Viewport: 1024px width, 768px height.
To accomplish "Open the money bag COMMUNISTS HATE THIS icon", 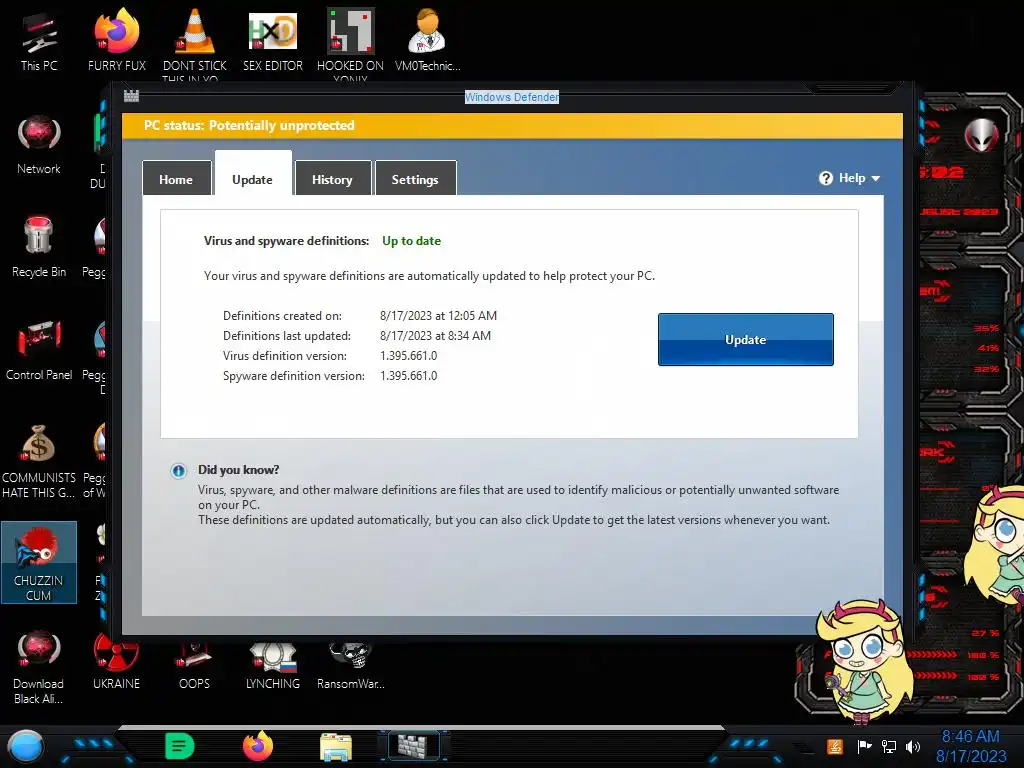I will [x=39, y=460].
